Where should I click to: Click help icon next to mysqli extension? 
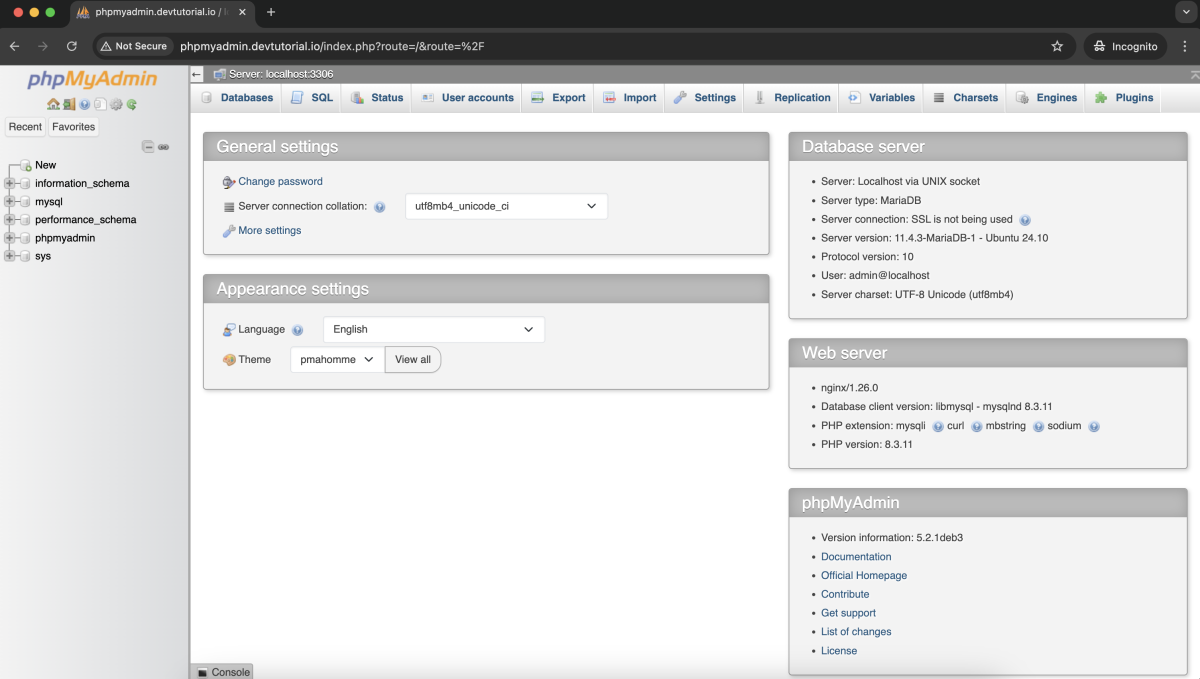[938, 426]
